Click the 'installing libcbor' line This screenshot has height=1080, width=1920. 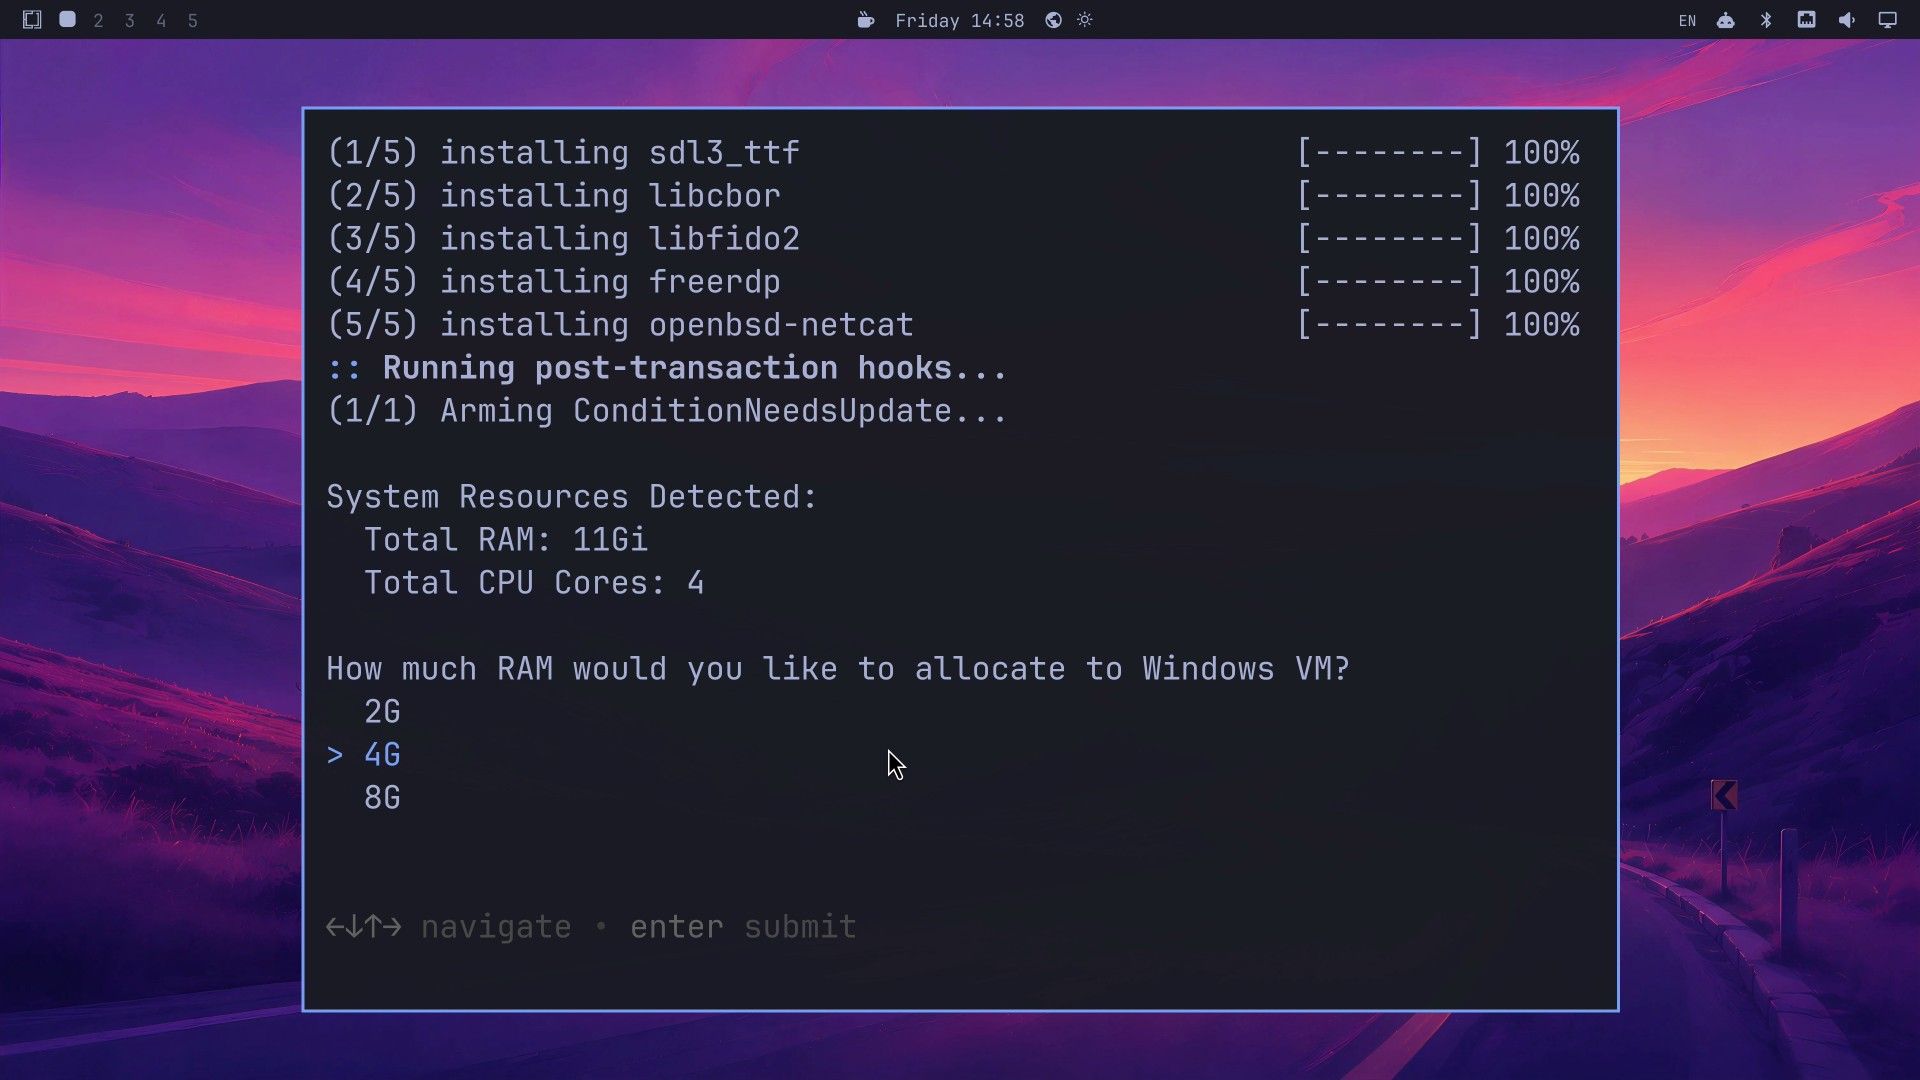pyautogui.click(x=553, y=196)
